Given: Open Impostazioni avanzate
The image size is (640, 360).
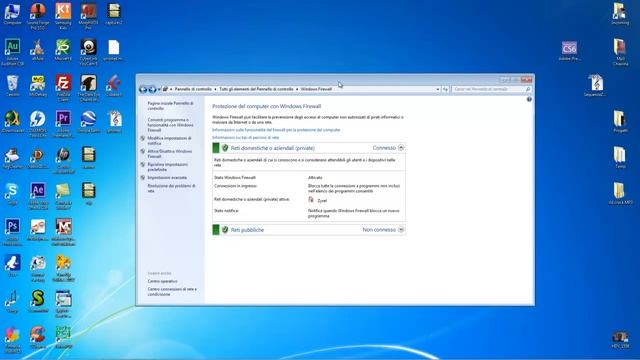Looking at the screenshot, I should (167, 178).
